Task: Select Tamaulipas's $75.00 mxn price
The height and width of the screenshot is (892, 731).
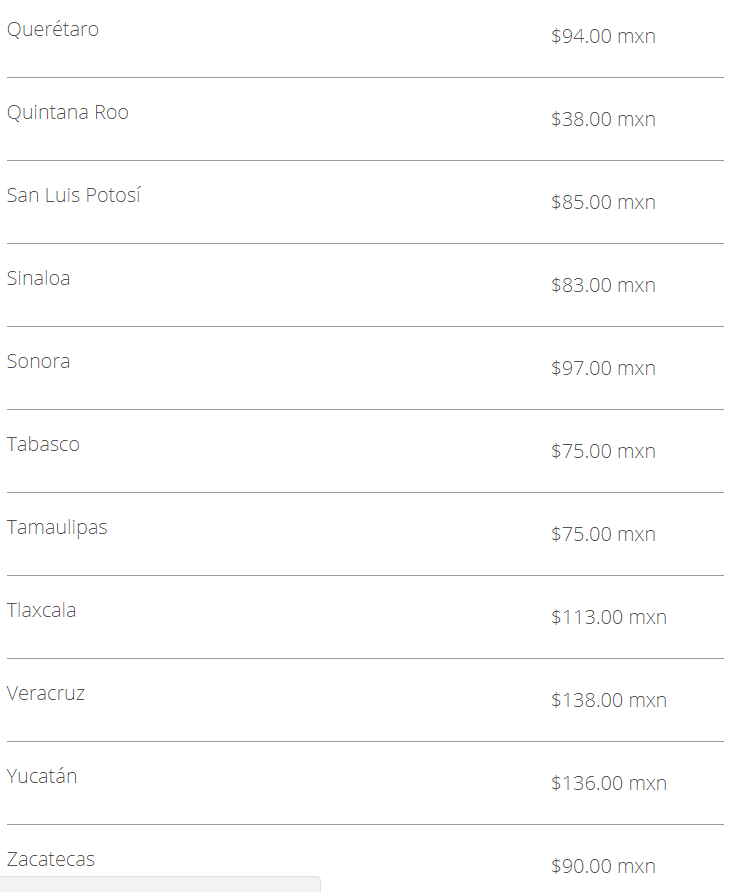Action: point(603,535)
